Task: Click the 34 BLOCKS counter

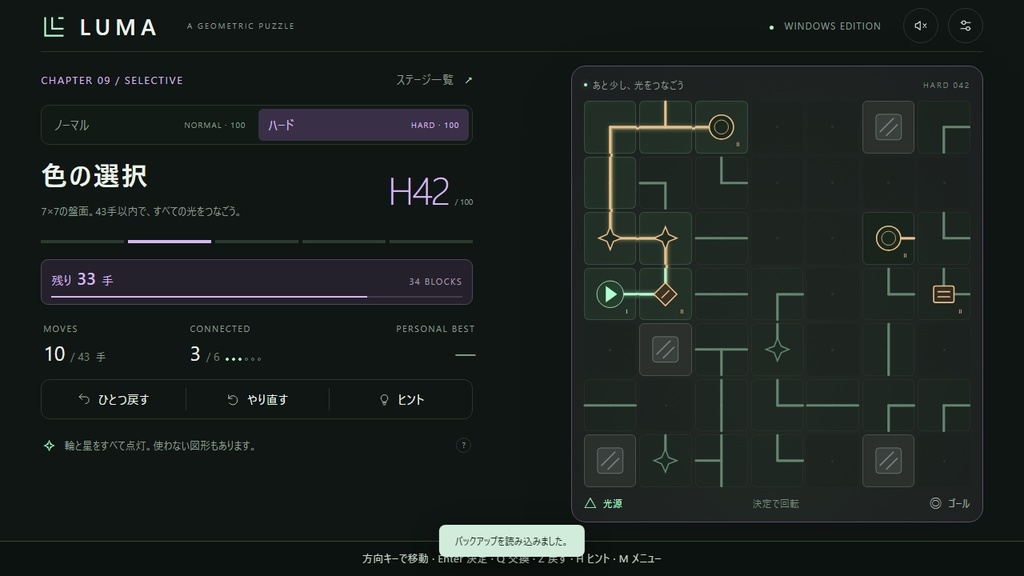Action: [x=435, y=281]
